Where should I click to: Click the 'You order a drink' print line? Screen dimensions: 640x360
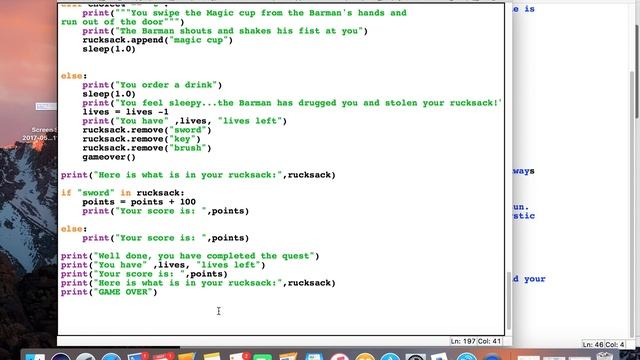click(x=152, y=85)
